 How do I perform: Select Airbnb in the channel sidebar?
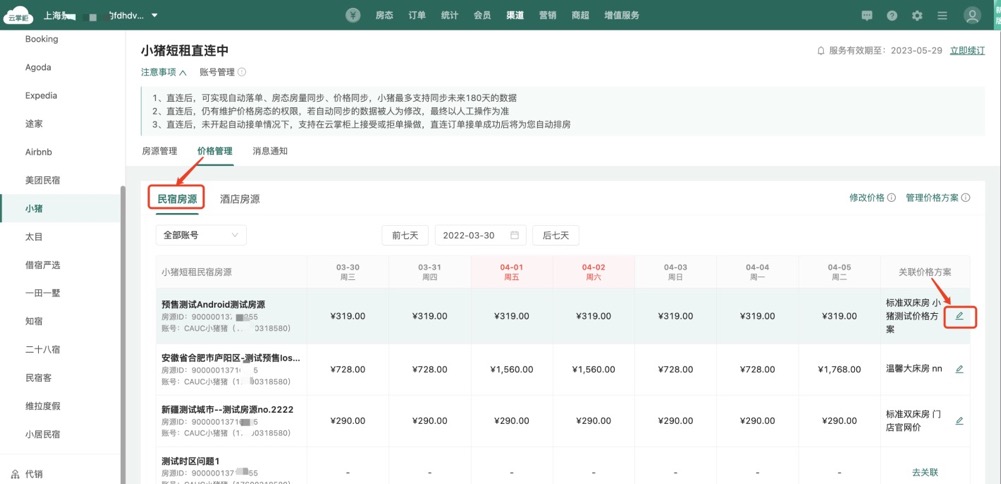point(38,152)
